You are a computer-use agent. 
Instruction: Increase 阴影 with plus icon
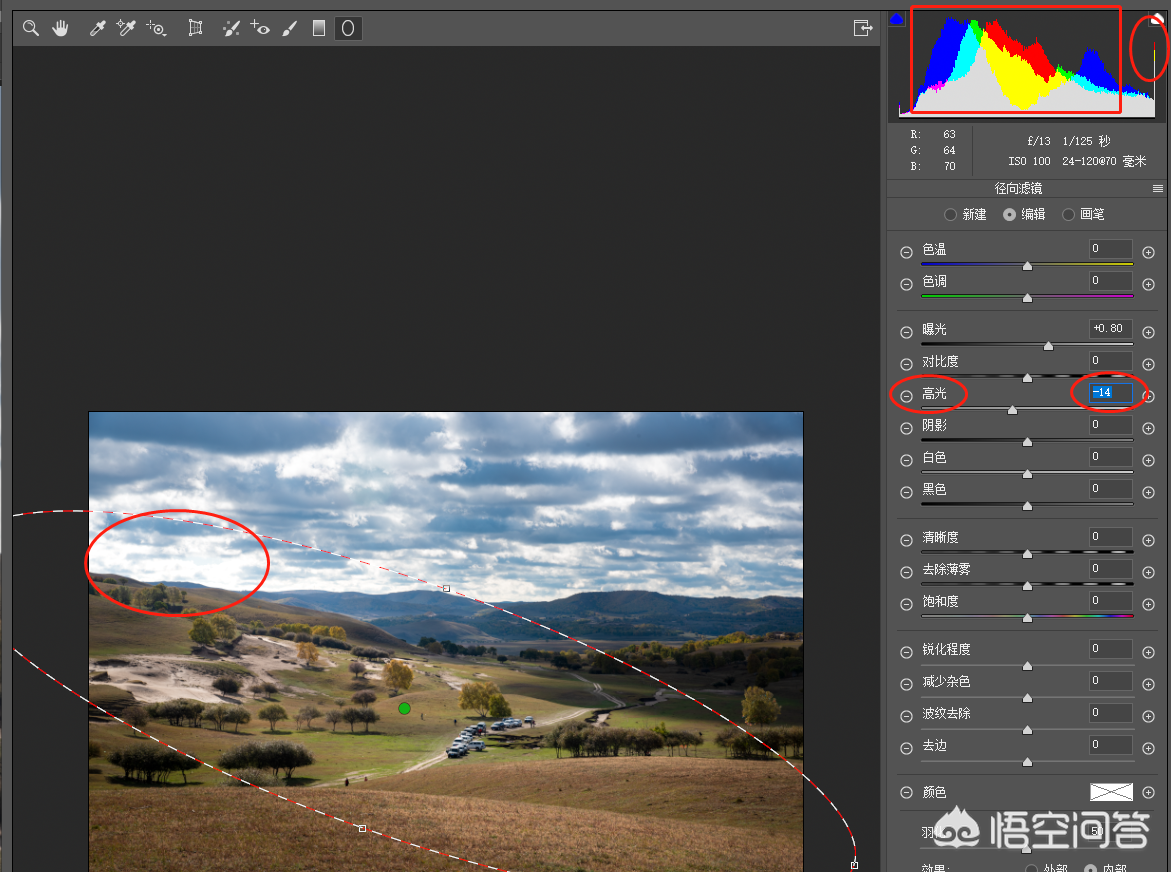(x=1149, y=429)
